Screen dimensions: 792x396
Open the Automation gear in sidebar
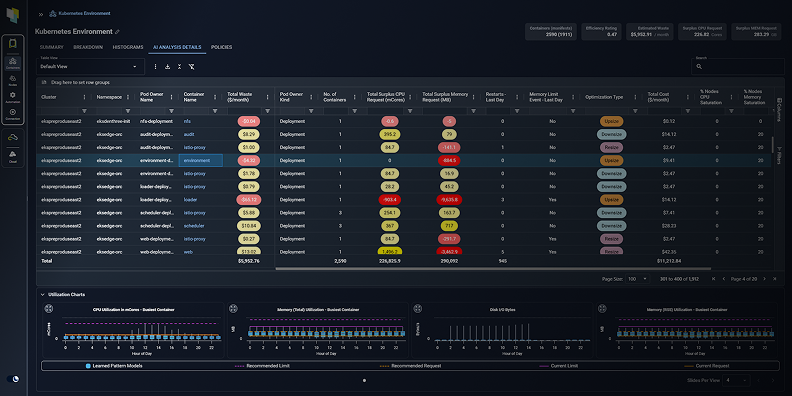(x=13, y=97)
